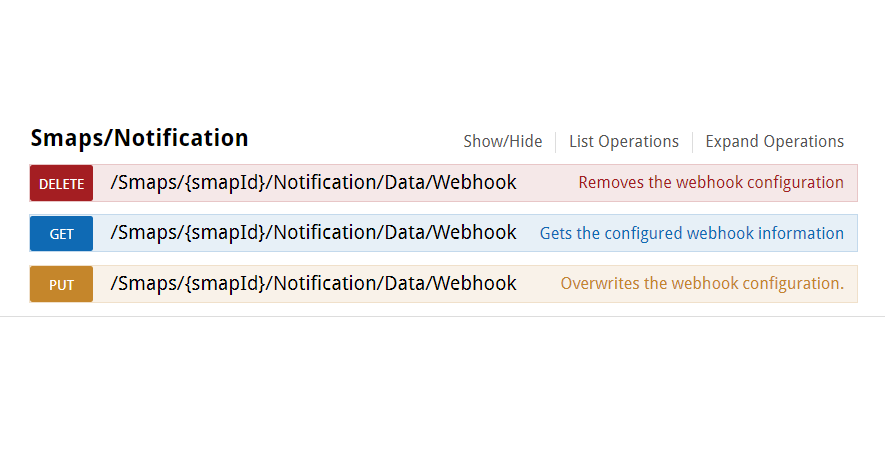Click the word Webhook in PUT path
The height and width of the screenshot is (457, 885).
click(x=474, y=283)
